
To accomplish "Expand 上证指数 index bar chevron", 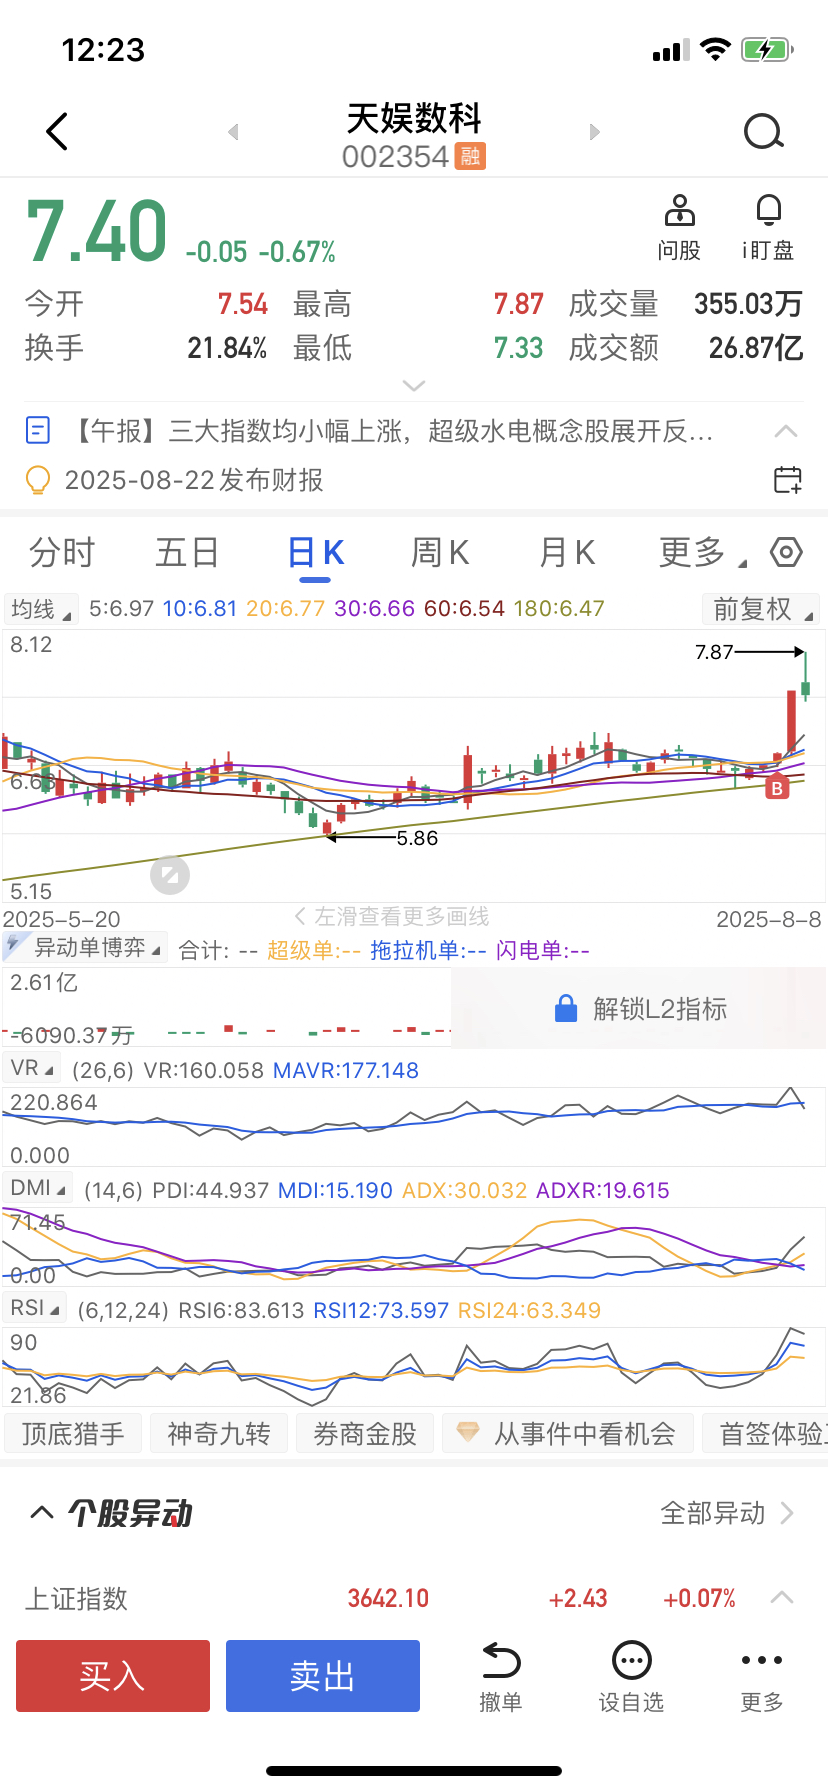I will [782, 1598].
